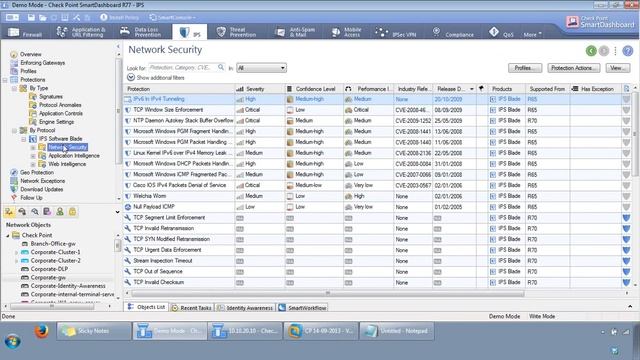
Task: Select the Branch-Office-gw object
Action: tap(53, 244)
